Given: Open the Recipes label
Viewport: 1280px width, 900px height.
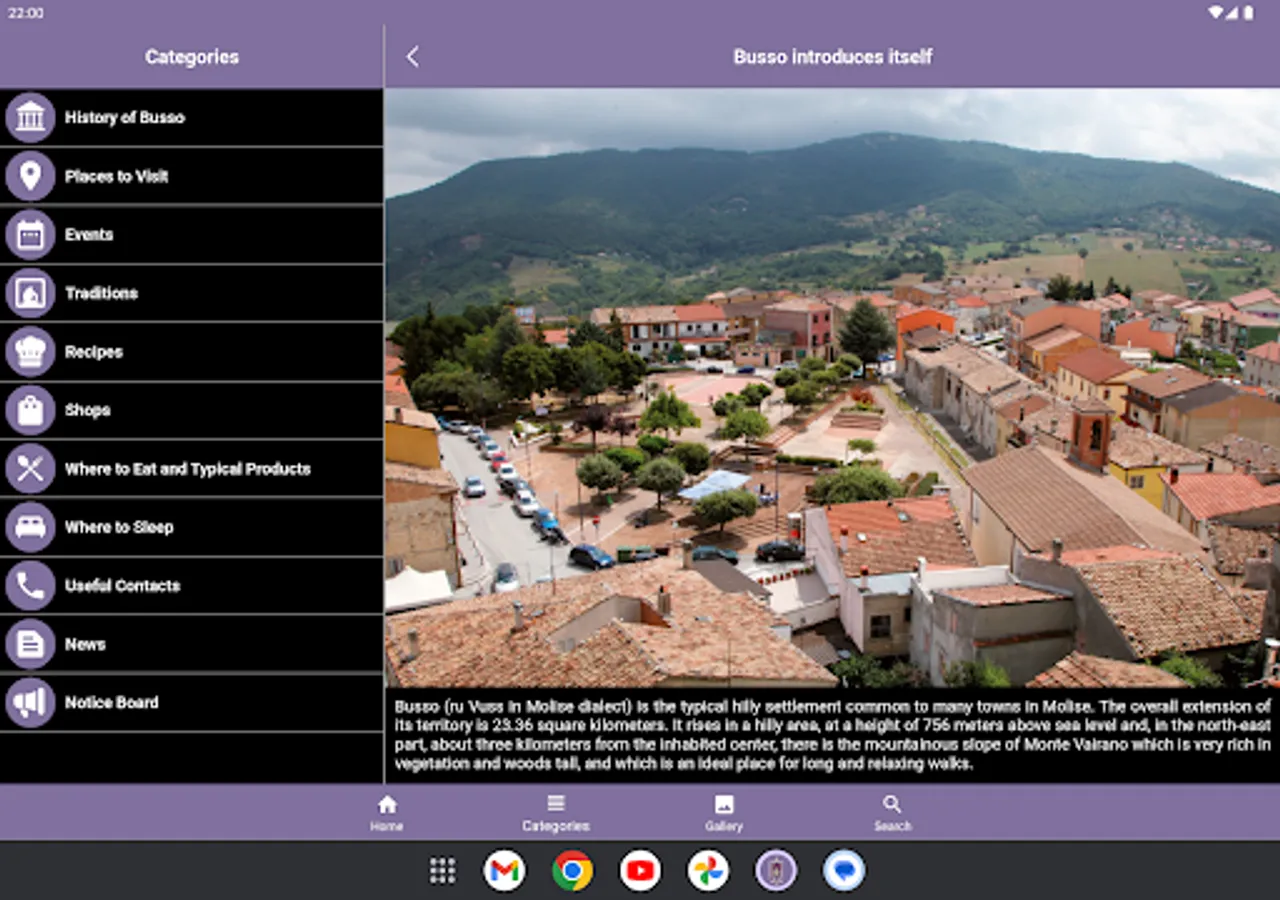Looking at the screenshot, I should point(94,351).
